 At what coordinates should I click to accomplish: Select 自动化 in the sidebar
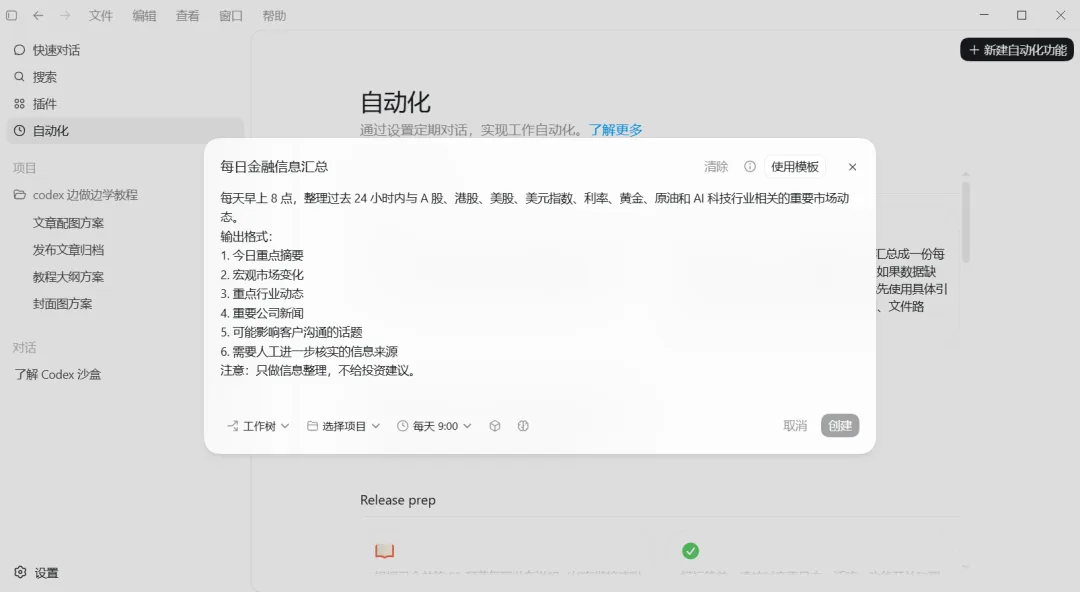coord(125,130)
